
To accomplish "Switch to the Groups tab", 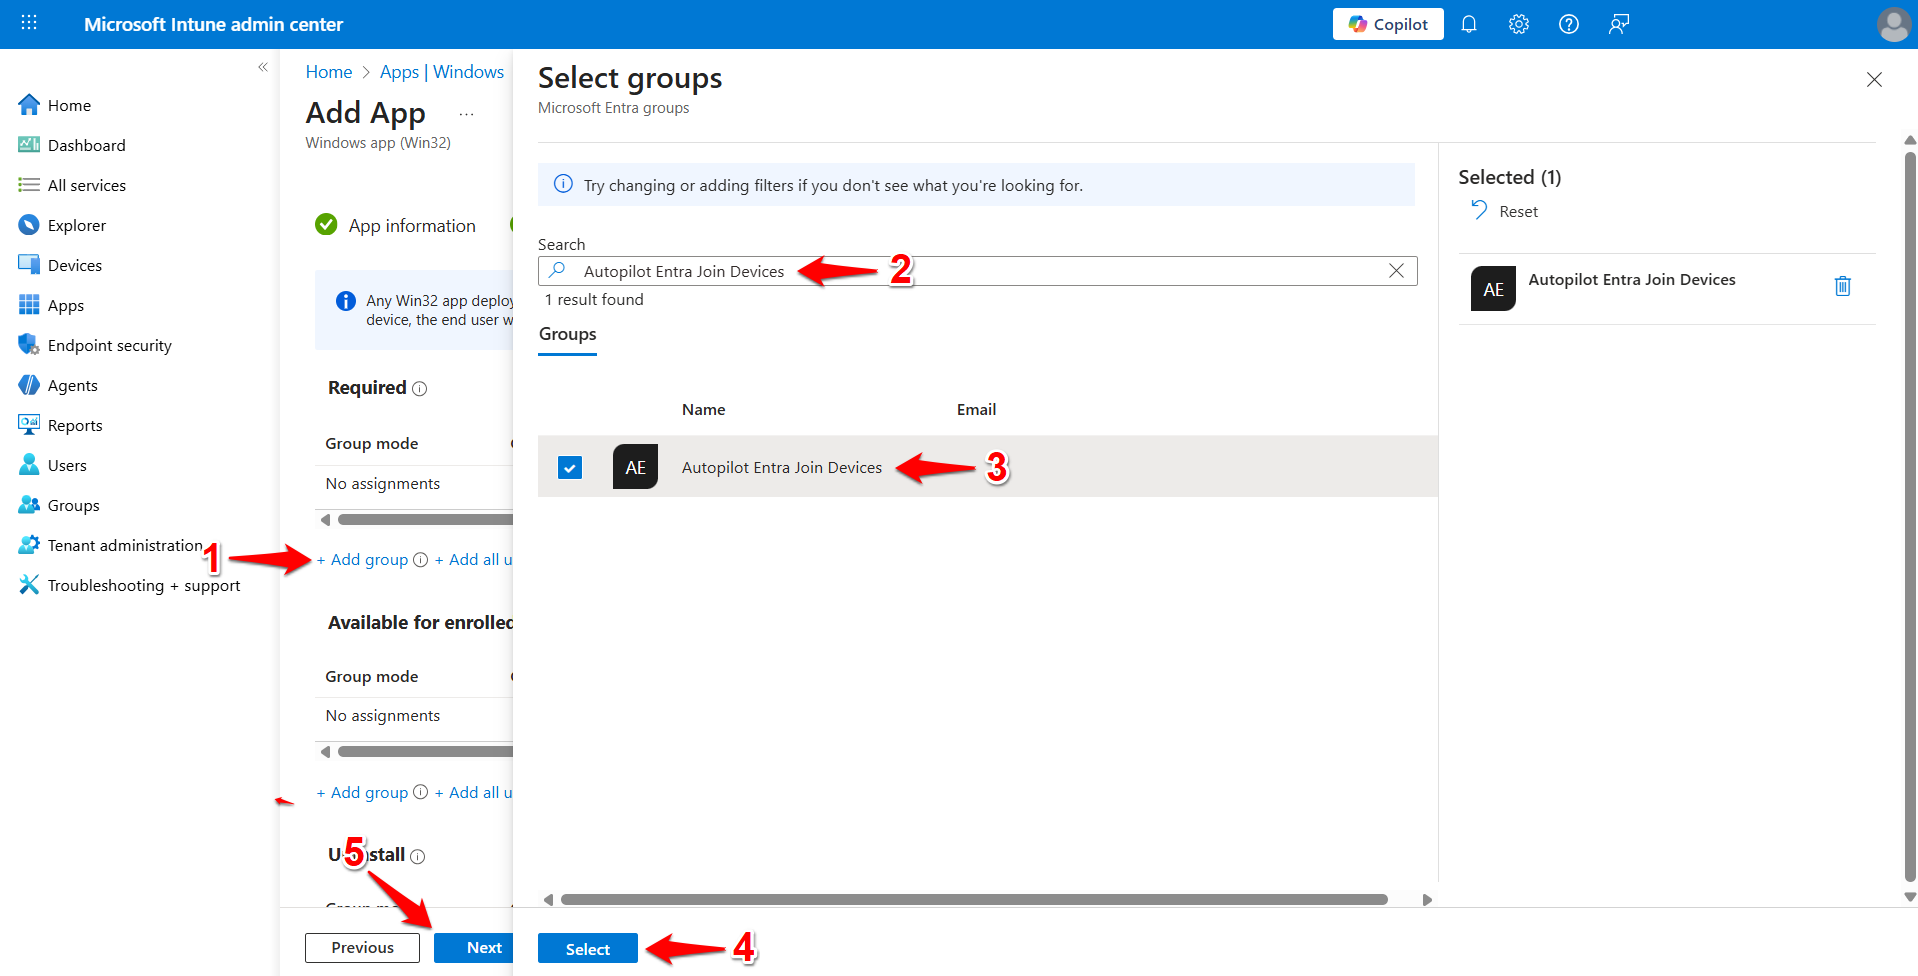I will click(568, 335).
